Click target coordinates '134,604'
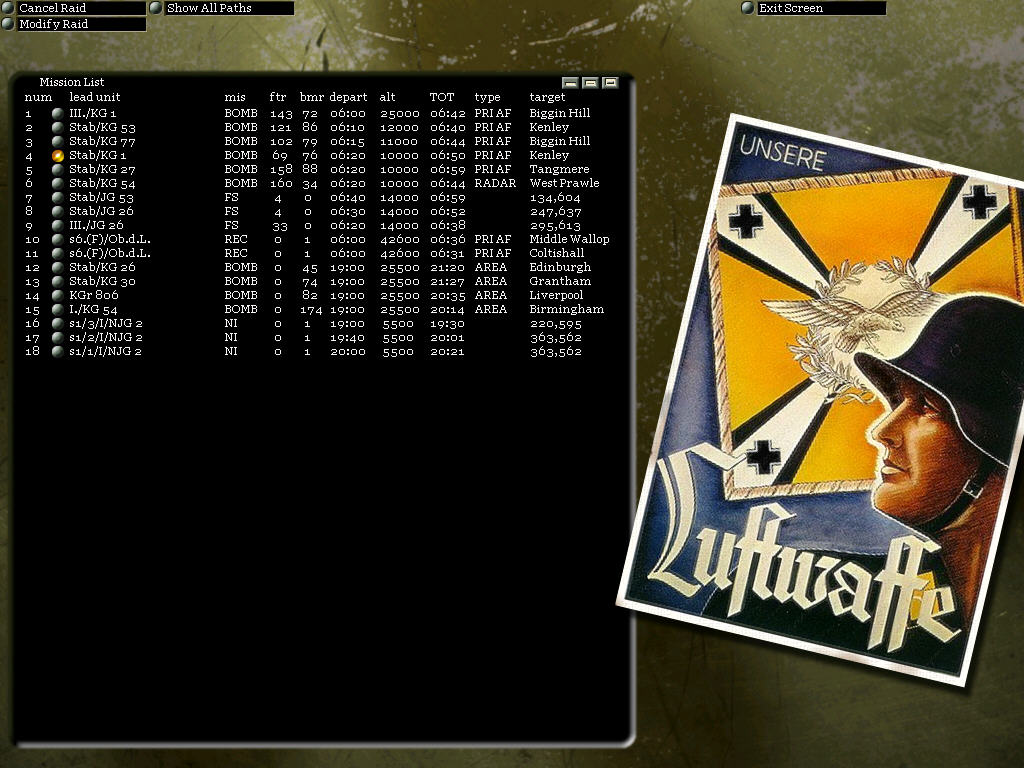Viewport: 1024px width, 768px height. coord(555,198)
